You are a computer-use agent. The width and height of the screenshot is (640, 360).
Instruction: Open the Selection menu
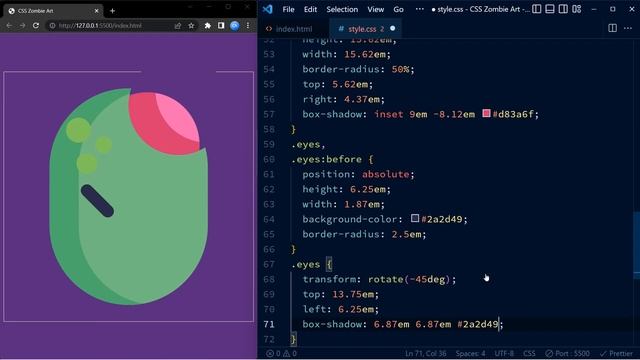tap(342, 9)
